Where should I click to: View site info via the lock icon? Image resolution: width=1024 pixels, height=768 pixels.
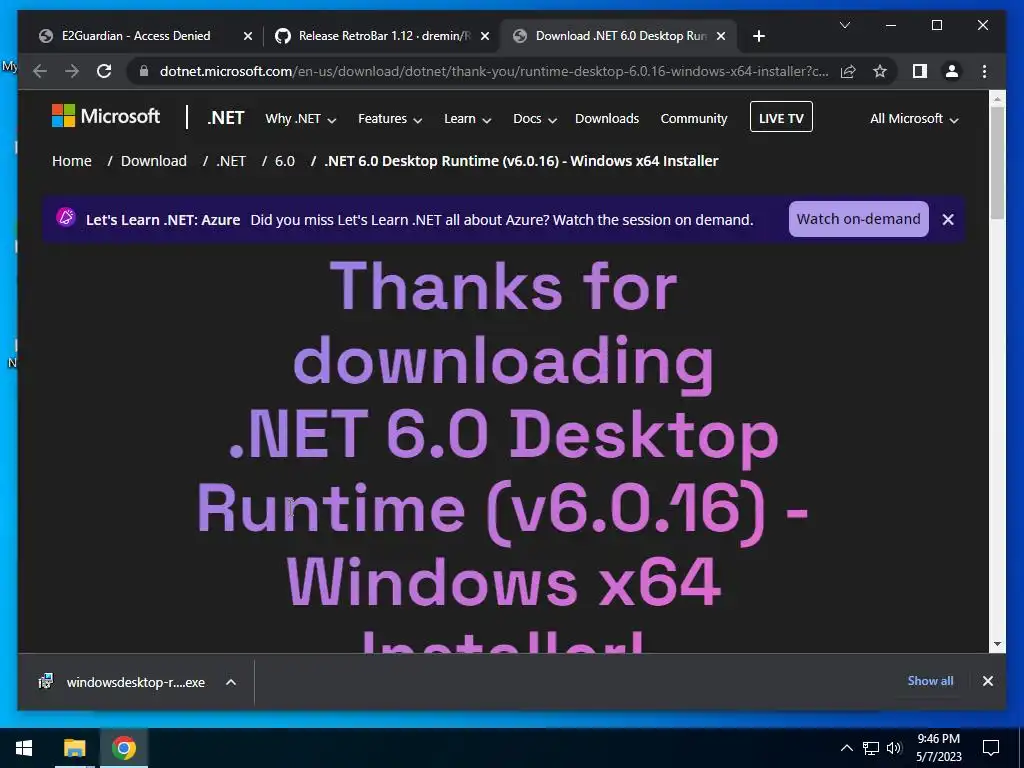click(x=144, y=71)
